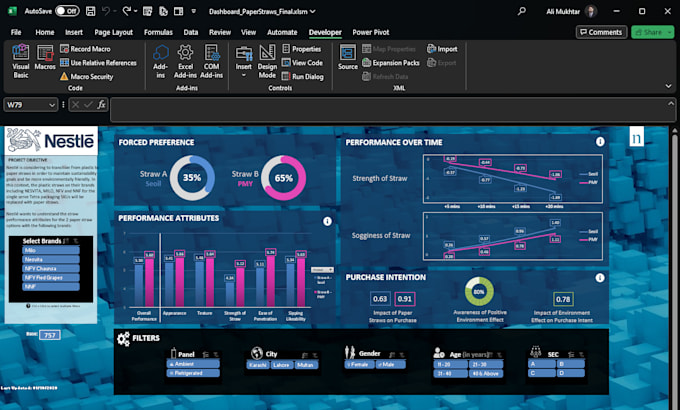Open the search box icon
The height and width of the screenshot is (410, 680).
click(522, 11)
